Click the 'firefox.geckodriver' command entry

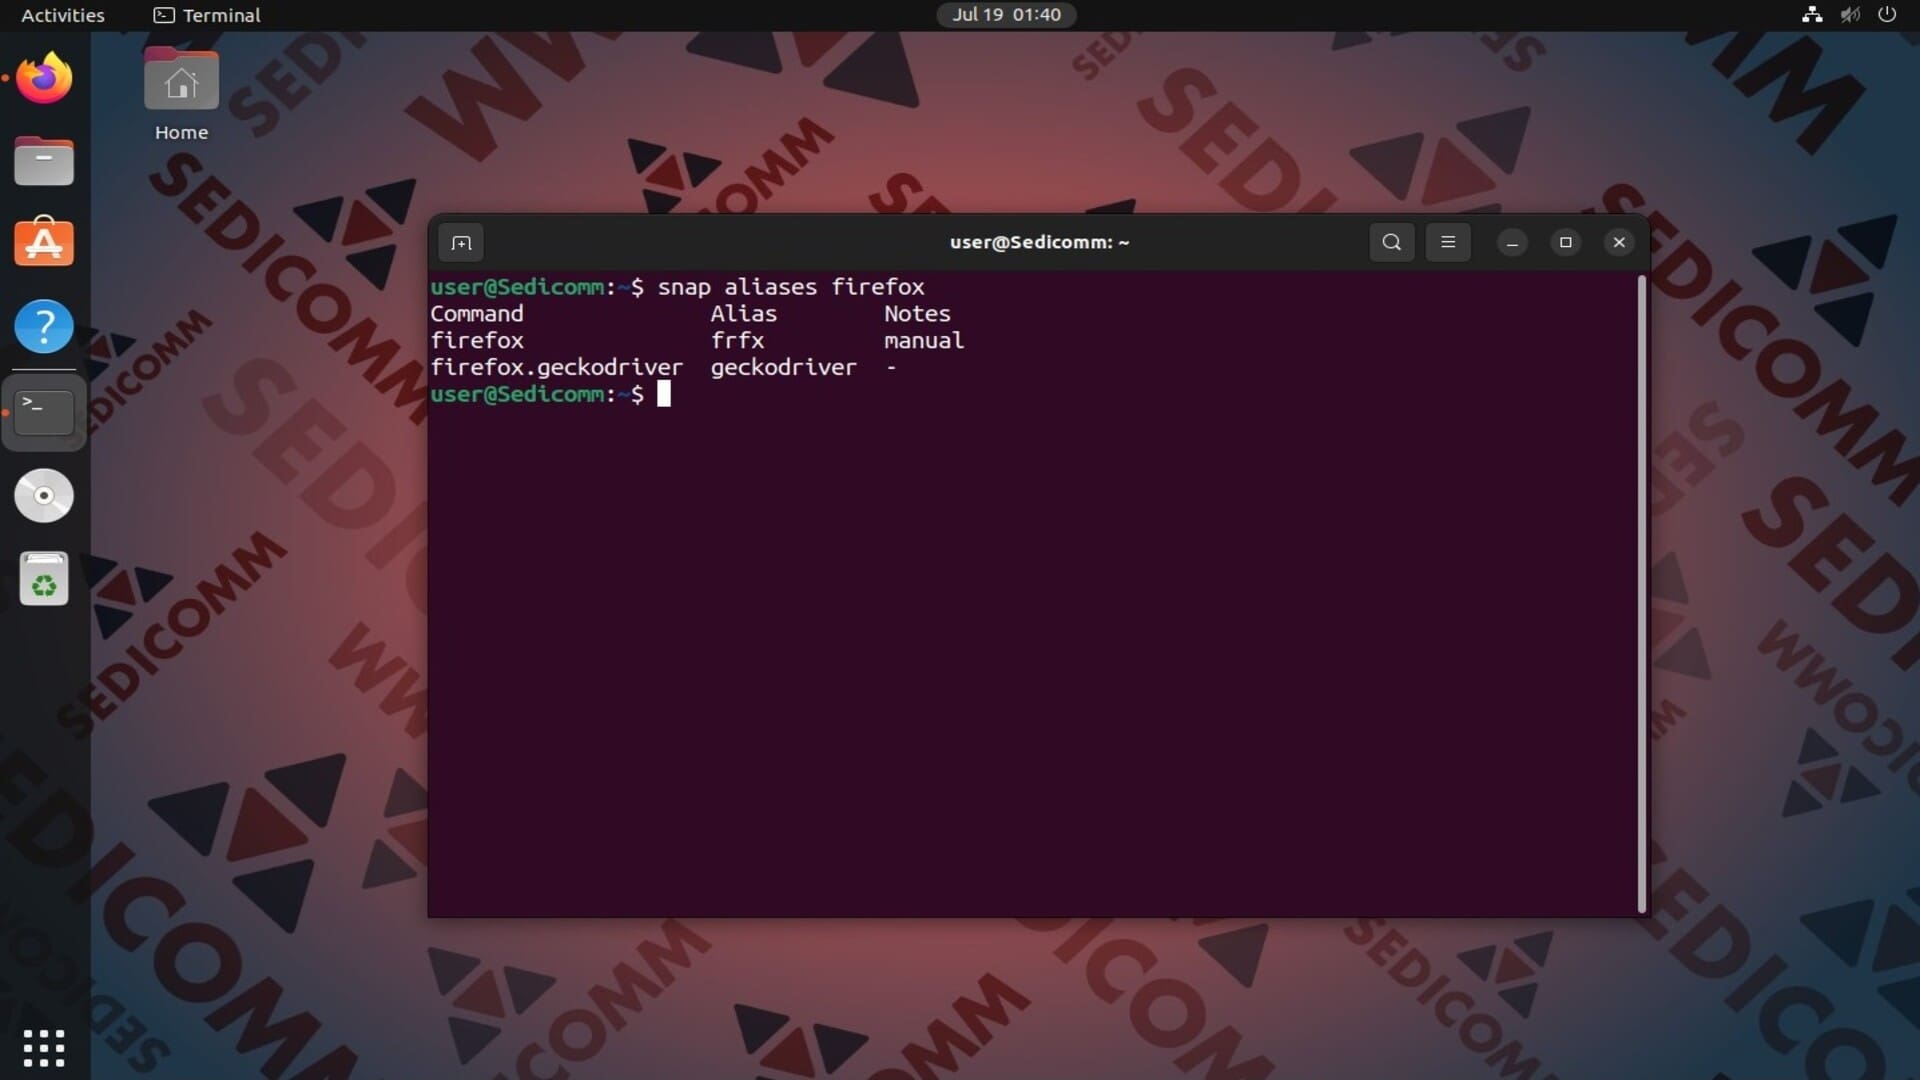coord(556,368)
